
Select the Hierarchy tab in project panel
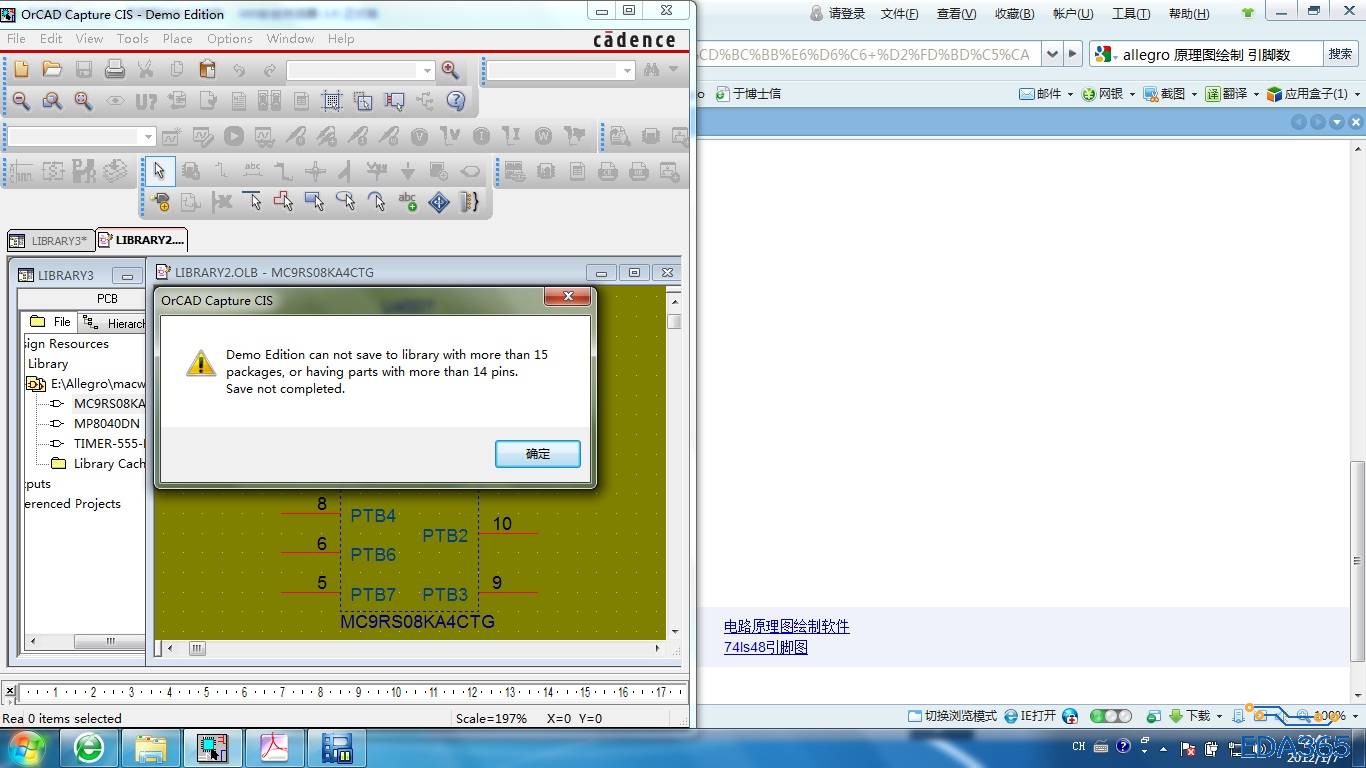(x=113, y=323)
